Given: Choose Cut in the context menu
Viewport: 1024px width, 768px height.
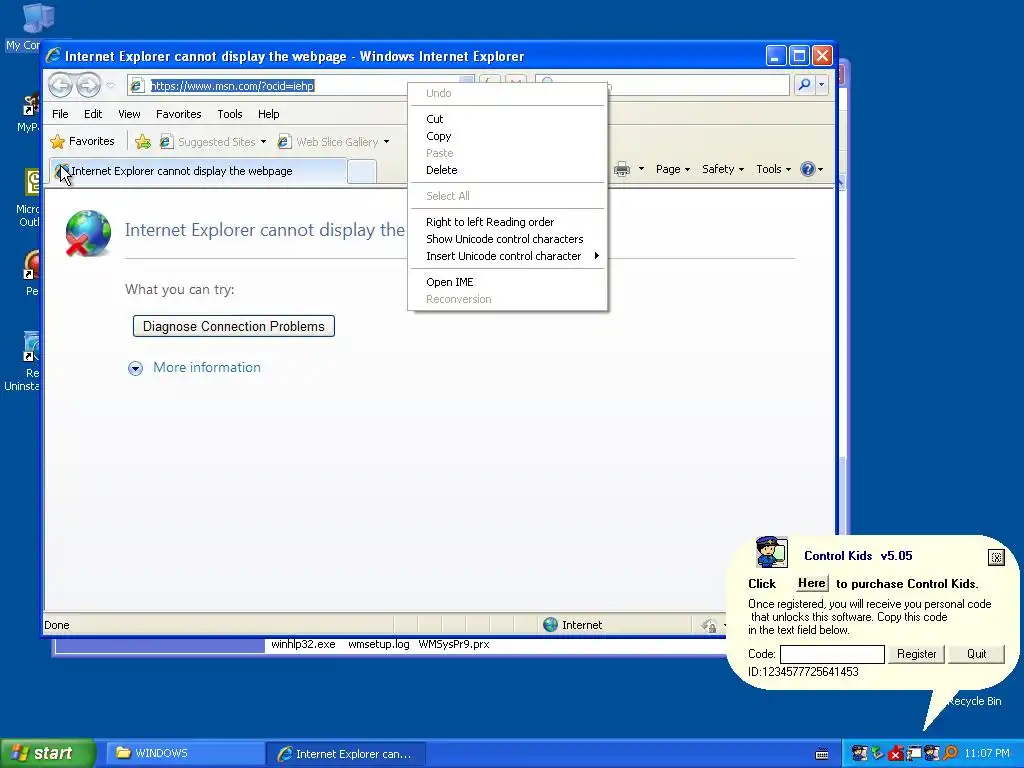Looking at the screenshot, I should tap(507, 119).
